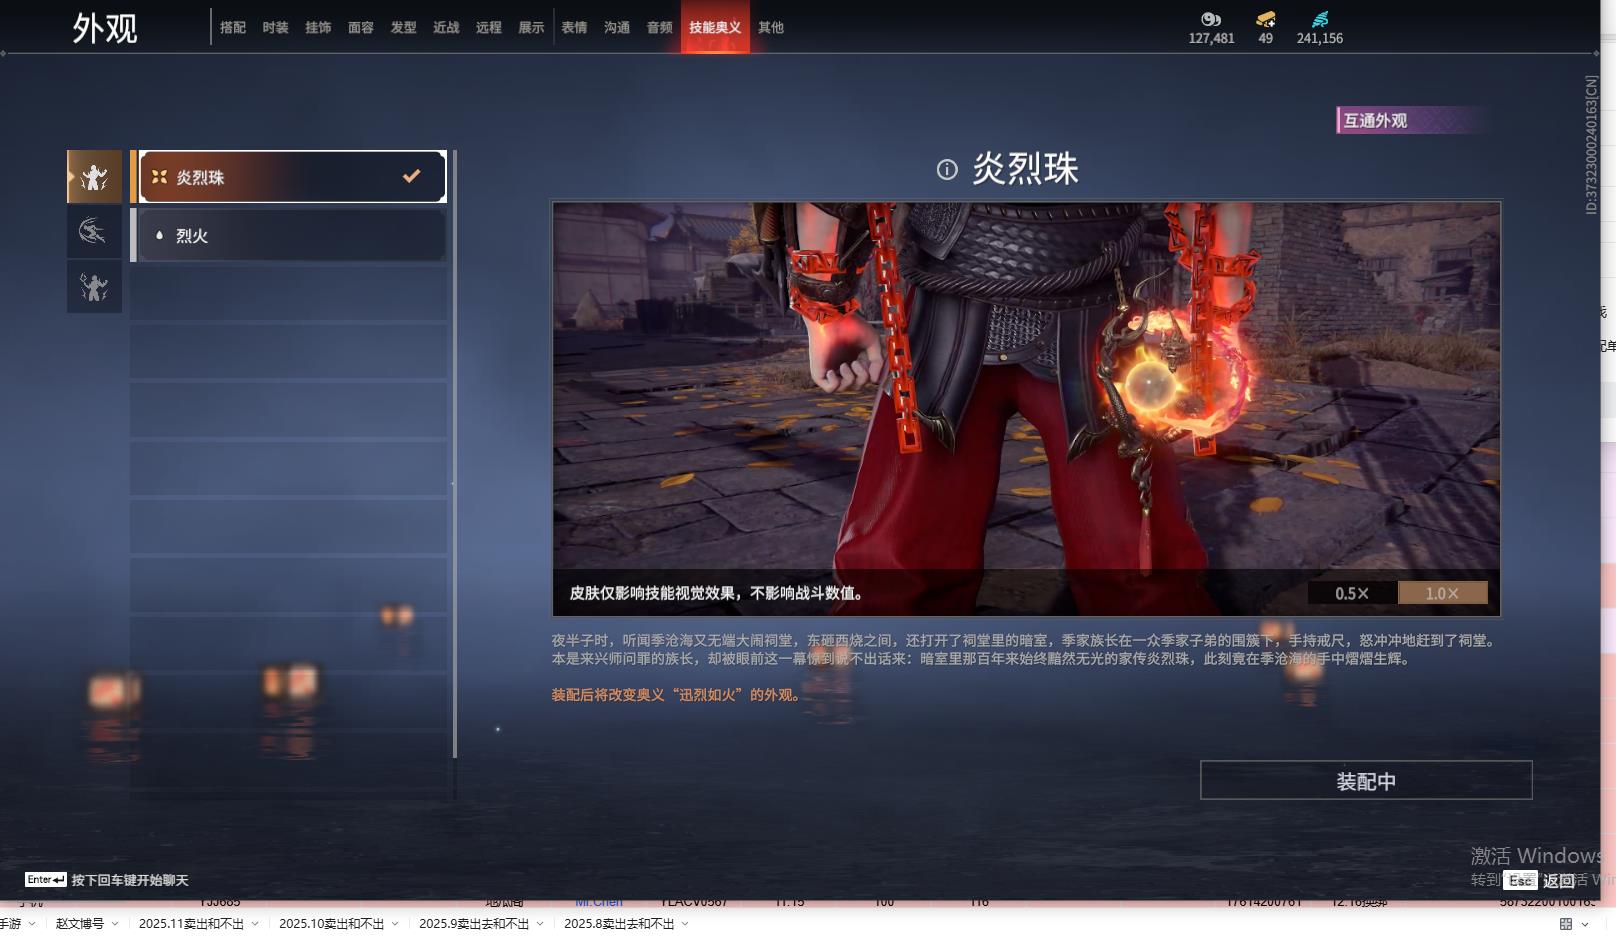
Task: Click the 互通外观 button
Action: tap(1413, 120)
